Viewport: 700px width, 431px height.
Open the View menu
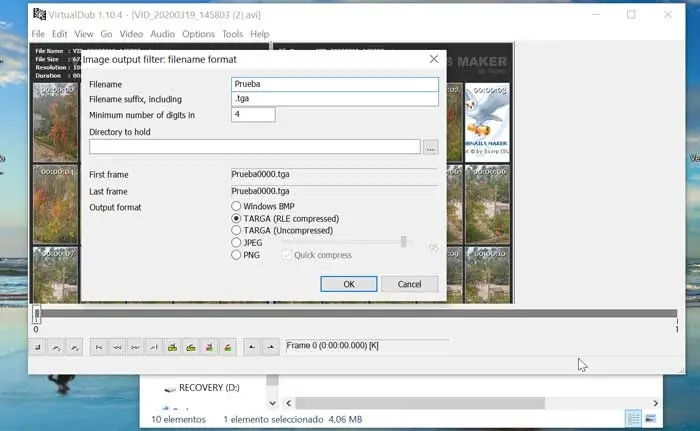83,34
